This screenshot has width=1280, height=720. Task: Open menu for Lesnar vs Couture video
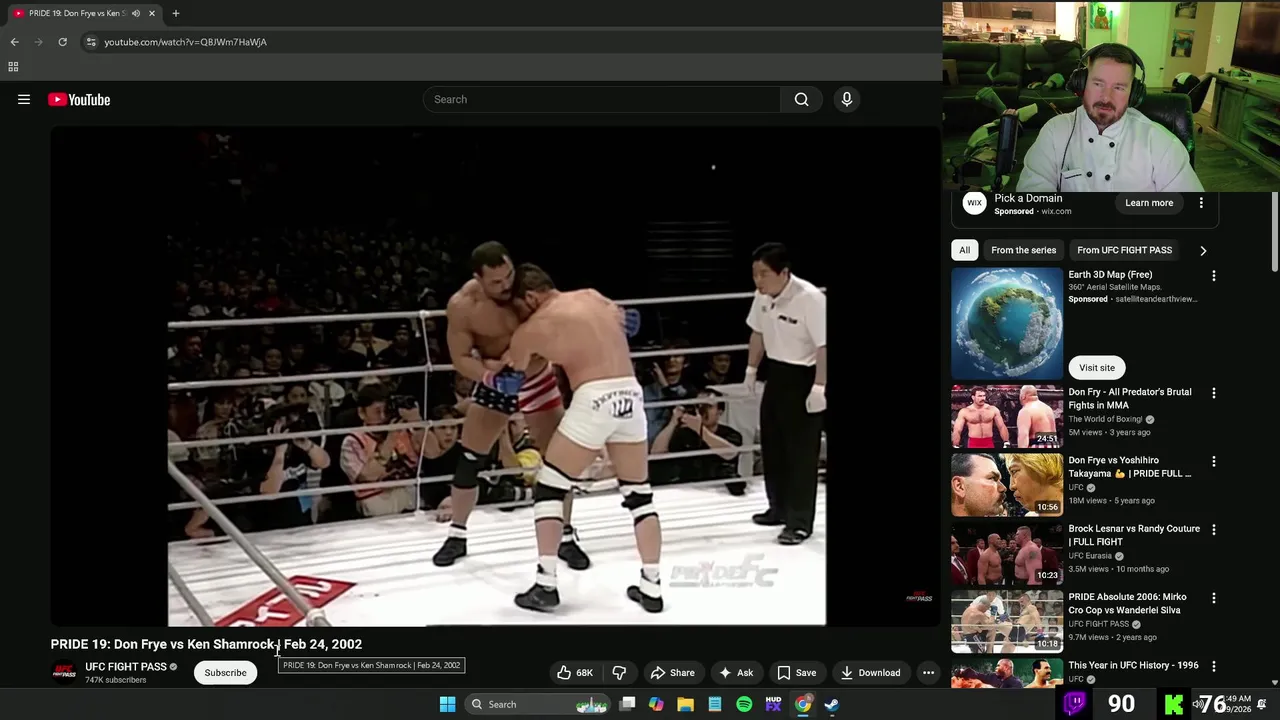click(1213, 530)
